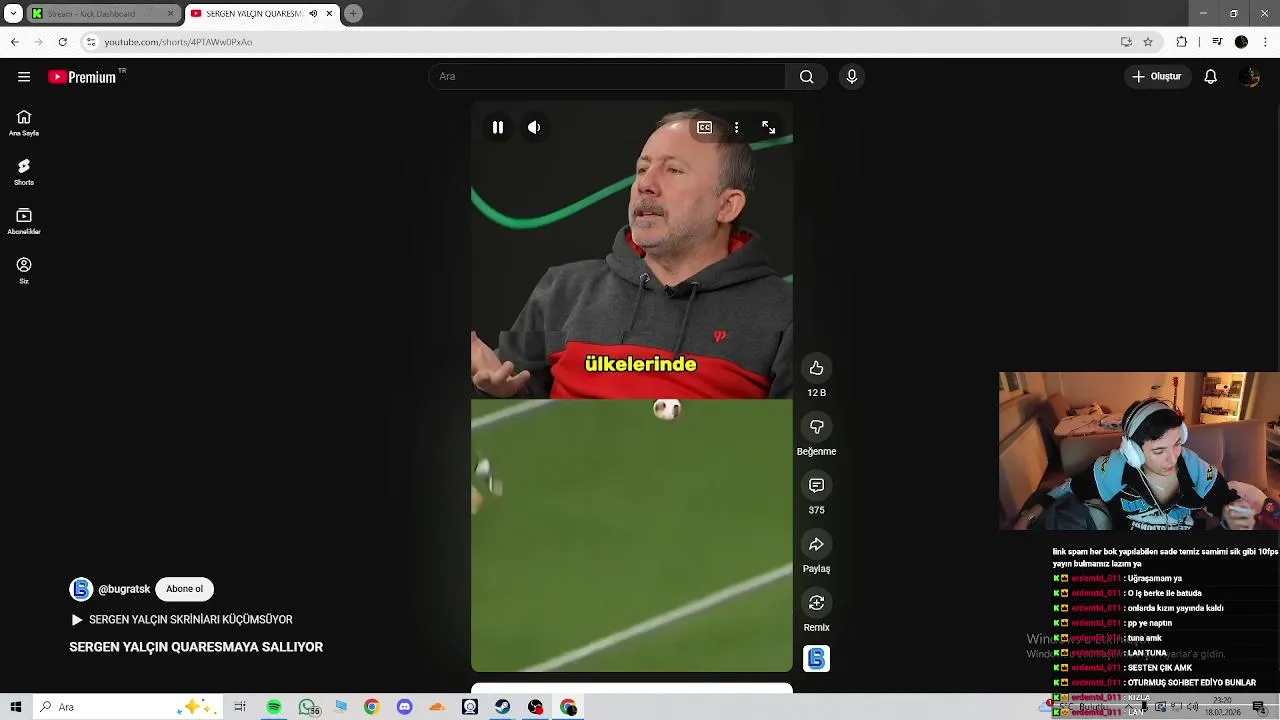Open Chrome three-dot menu
This screenshot has width=1280, height=720.
tap(1265, 42)
